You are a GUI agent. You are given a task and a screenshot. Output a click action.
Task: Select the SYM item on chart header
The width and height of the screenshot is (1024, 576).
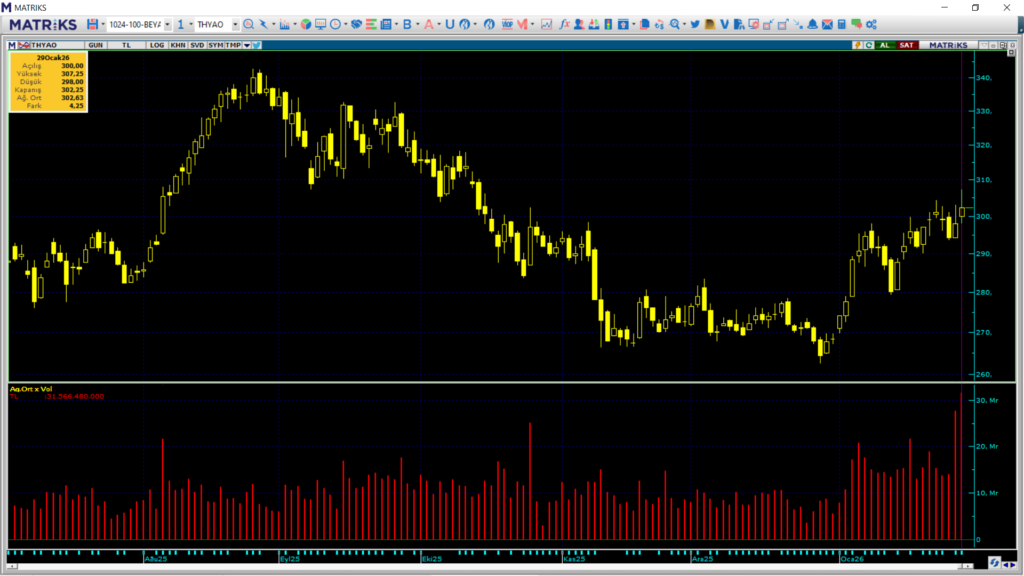point(215,45)
